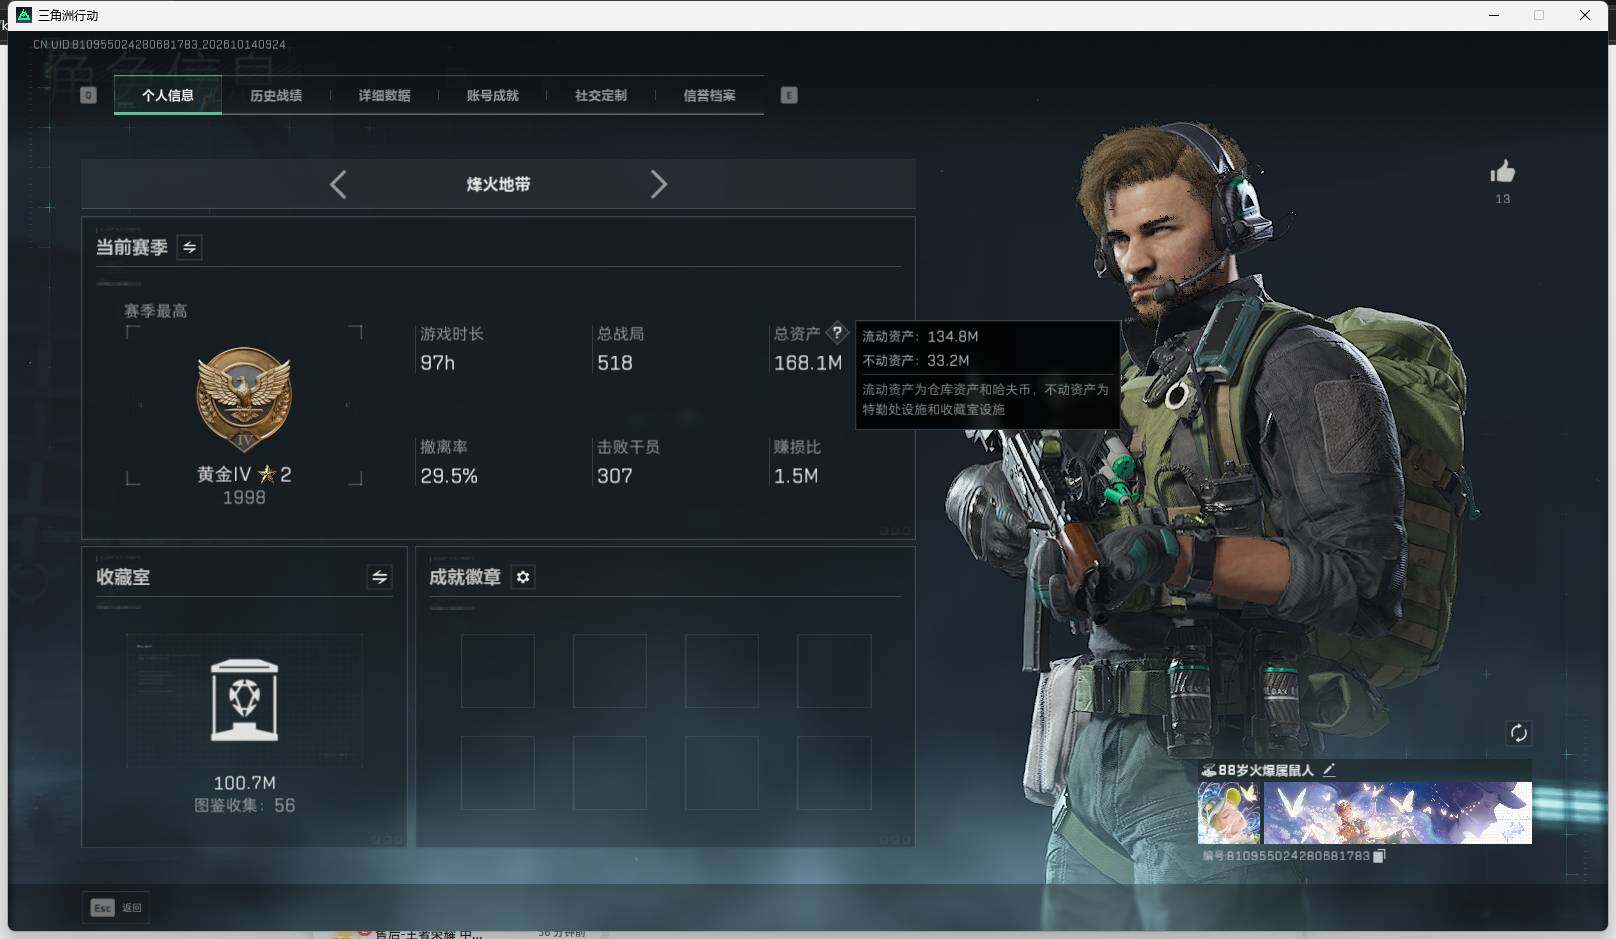
Task: Click the gold IV rank emblem
Action: [244, 401]
